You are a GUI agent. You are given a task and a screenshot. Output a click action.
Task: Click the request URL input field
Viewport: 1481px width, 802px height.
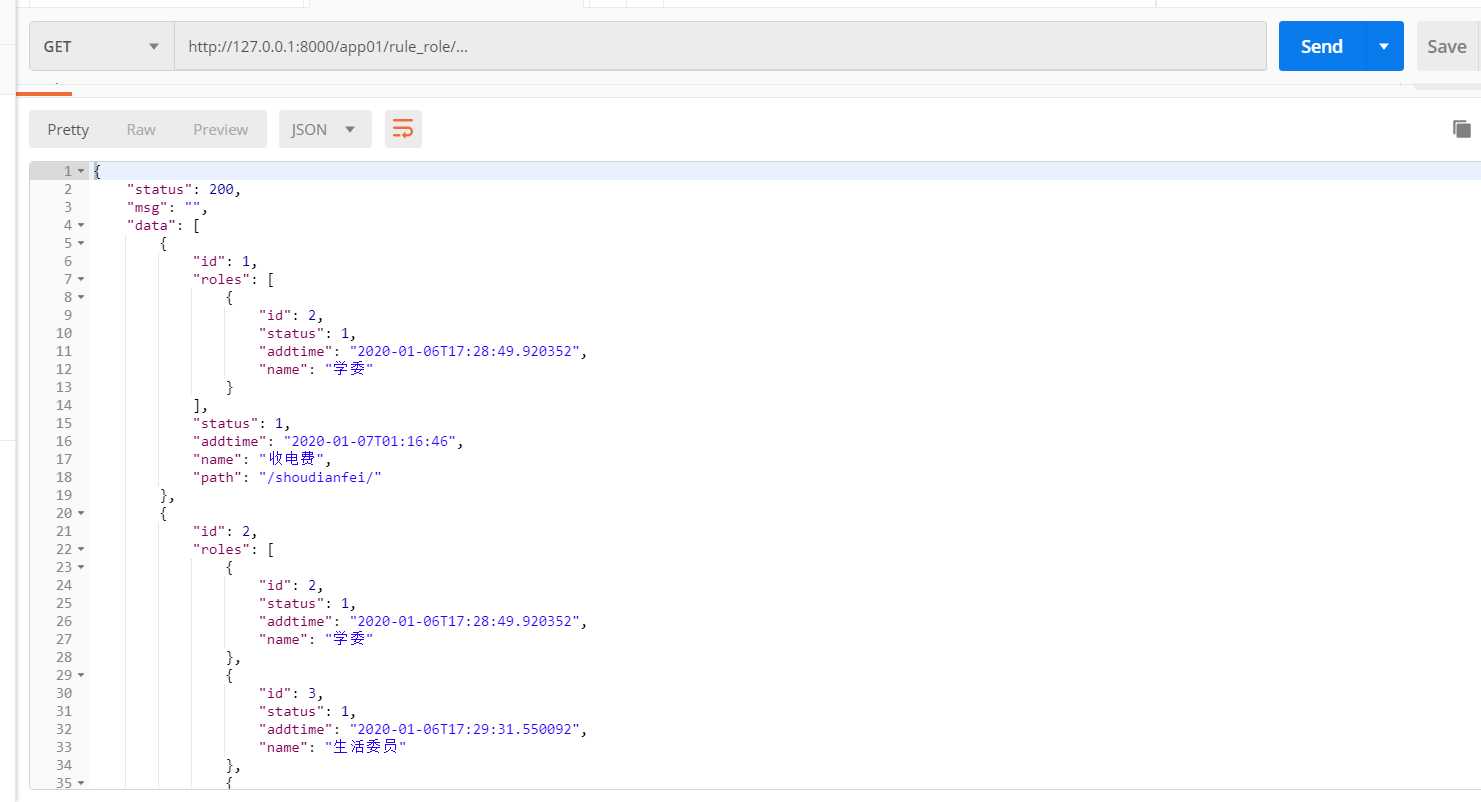(x=720, y=47)
